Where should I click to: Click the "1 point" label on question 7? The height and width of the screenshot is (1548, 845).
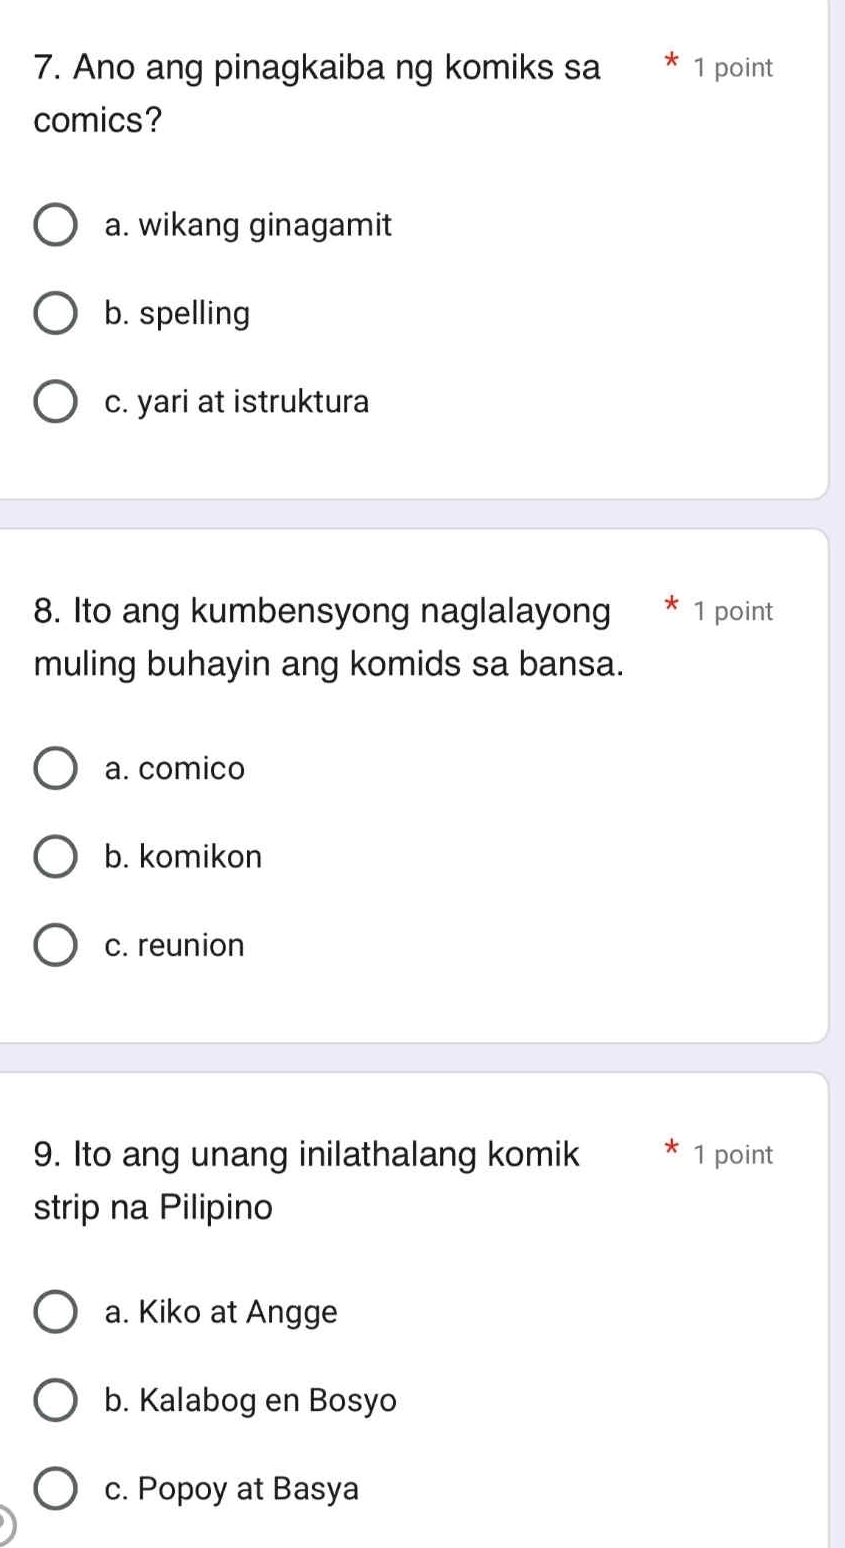[731, 68]
